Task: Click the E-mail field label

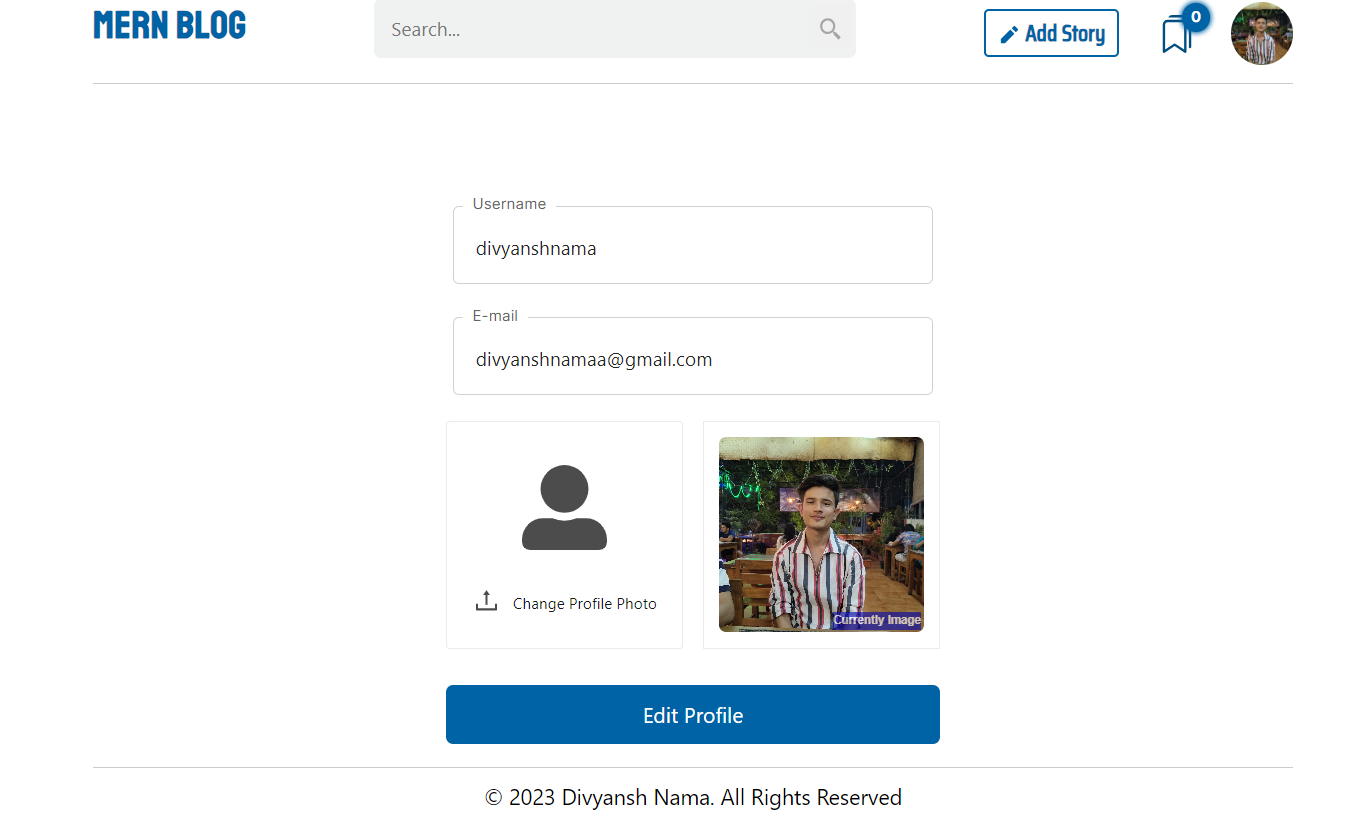Action: 494,315
